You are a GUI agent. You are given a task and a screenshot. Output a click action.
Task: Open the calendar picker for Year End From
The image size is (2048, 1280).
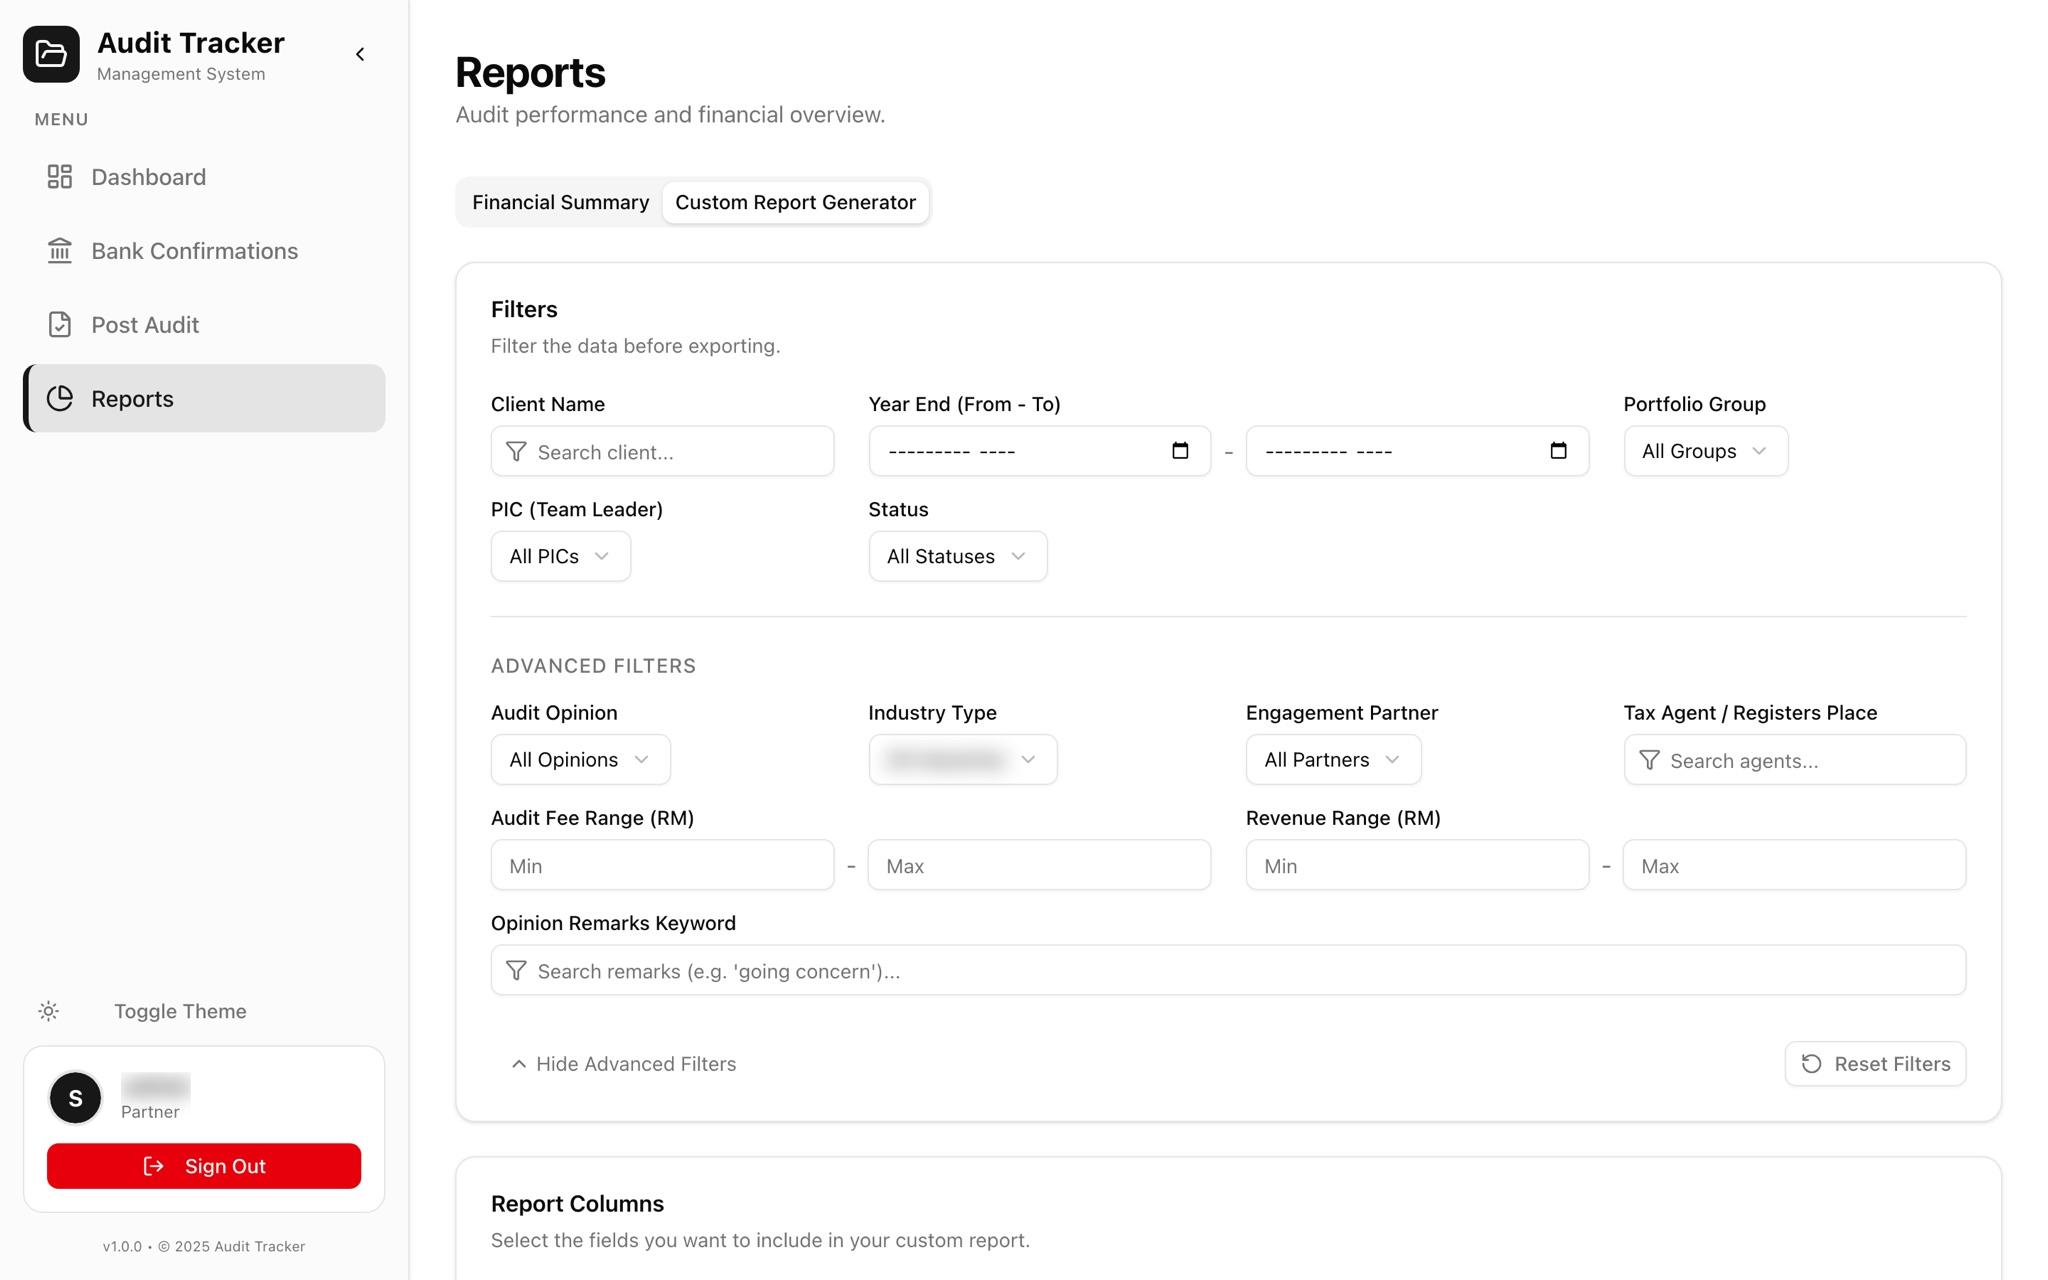click(1180, 451)
